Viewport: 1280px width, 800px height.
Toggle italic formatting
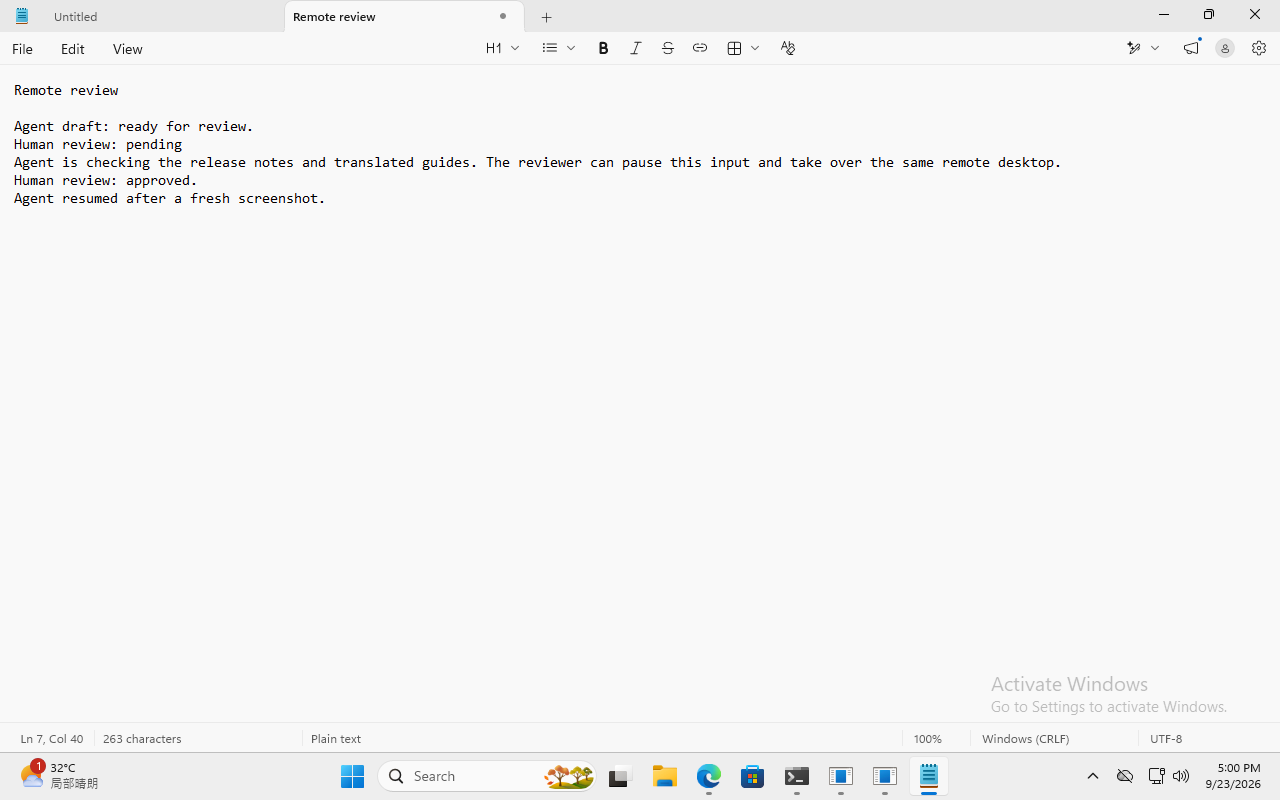(x=635, y=48)
